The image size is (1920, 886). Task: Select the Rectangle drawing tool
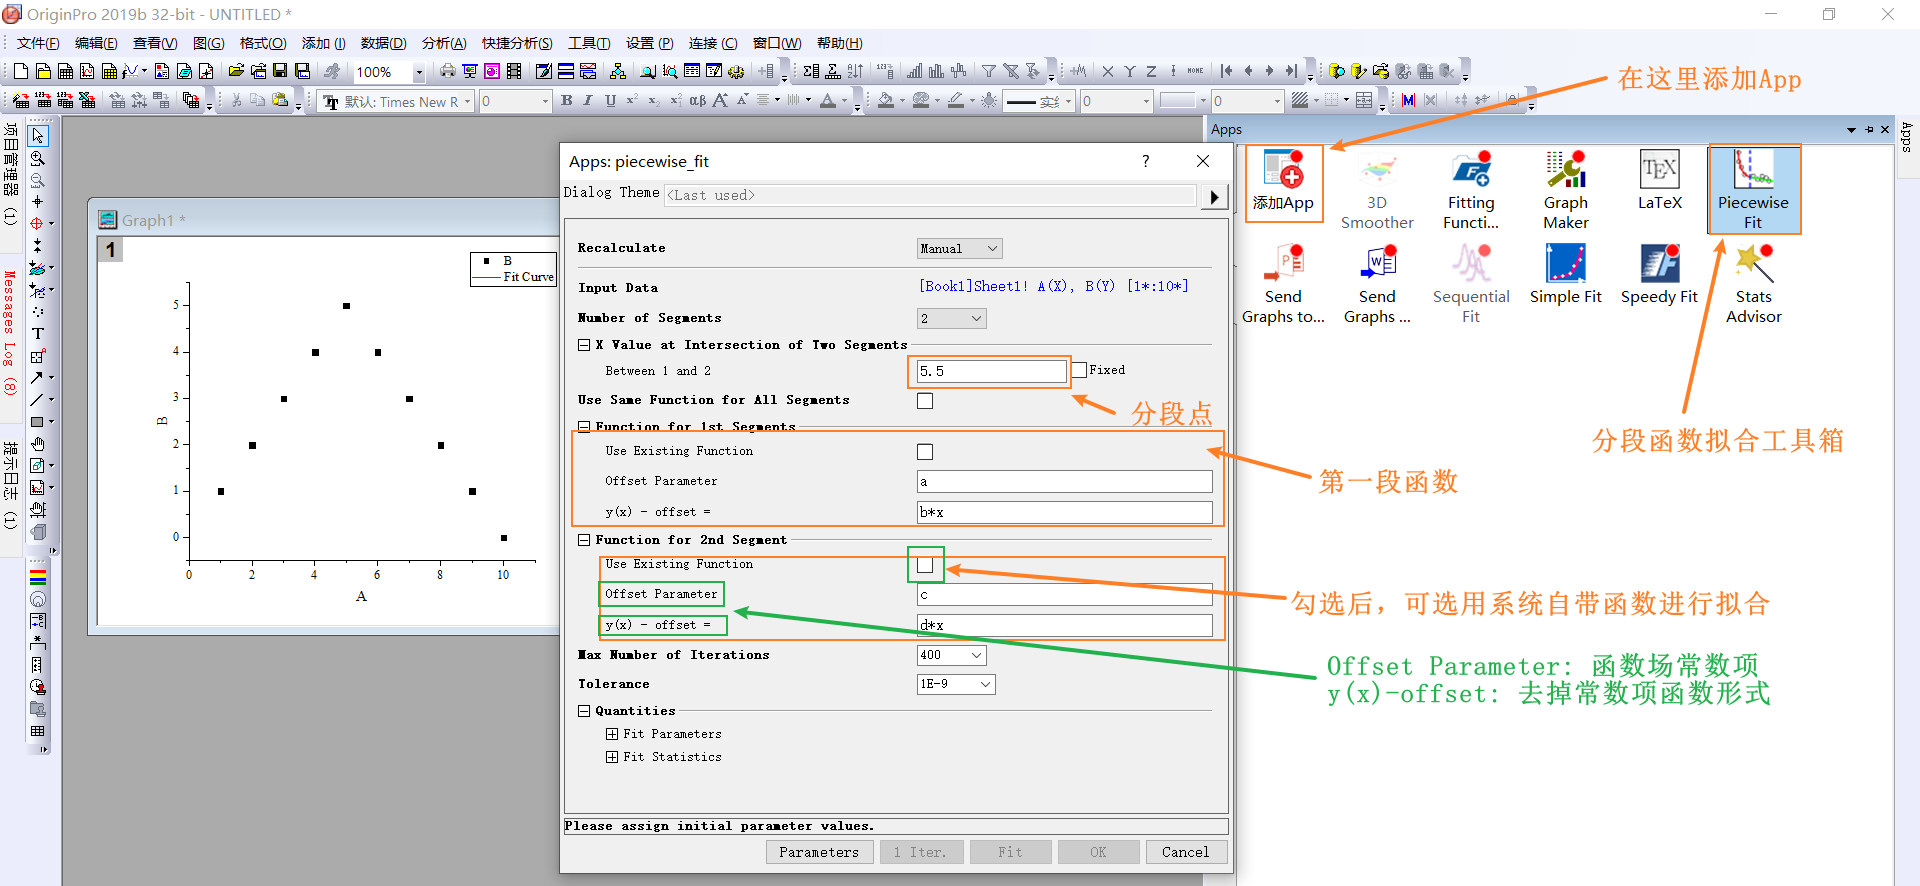tap(37, 422)
